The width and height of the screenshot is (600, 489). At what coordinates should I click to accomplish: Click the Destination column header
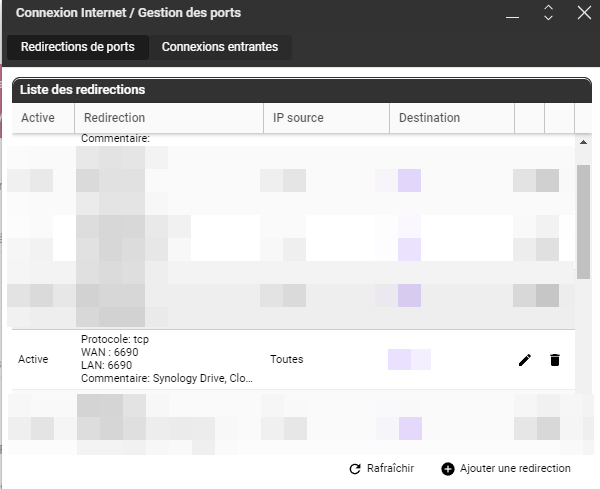pyautogui.click(x=429, y=118)
